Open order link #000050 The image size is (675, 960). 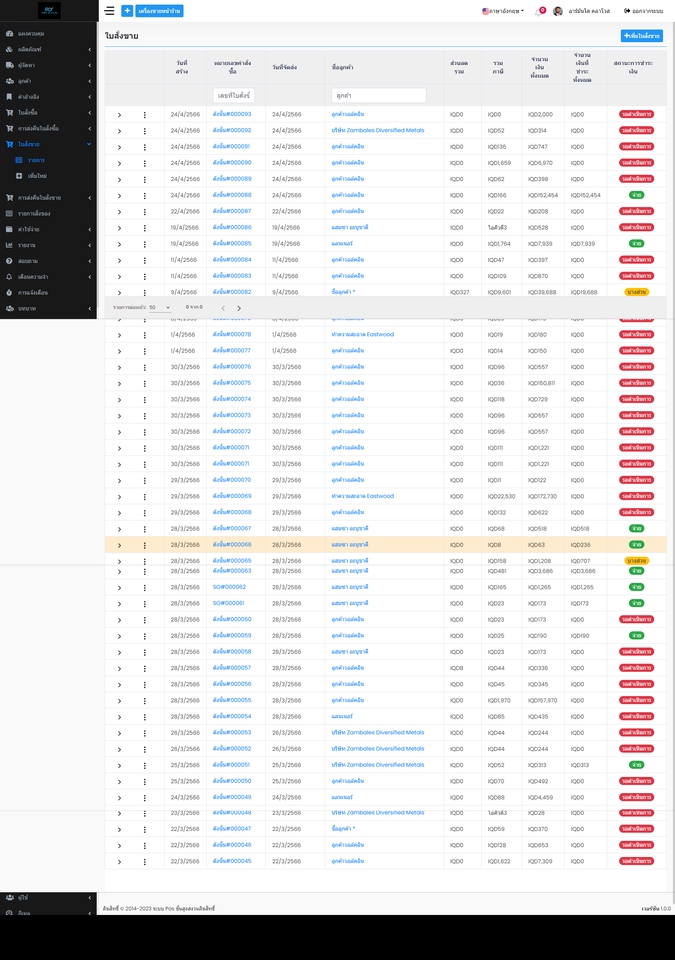click(x=232, y=781)
